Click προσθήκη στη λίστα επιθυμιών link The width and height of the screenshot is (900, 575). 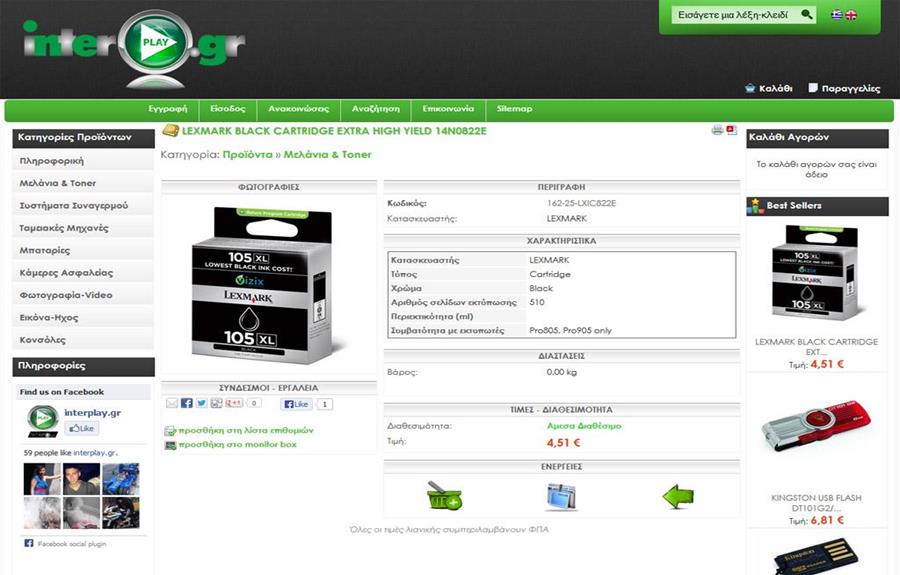[246, 430]
